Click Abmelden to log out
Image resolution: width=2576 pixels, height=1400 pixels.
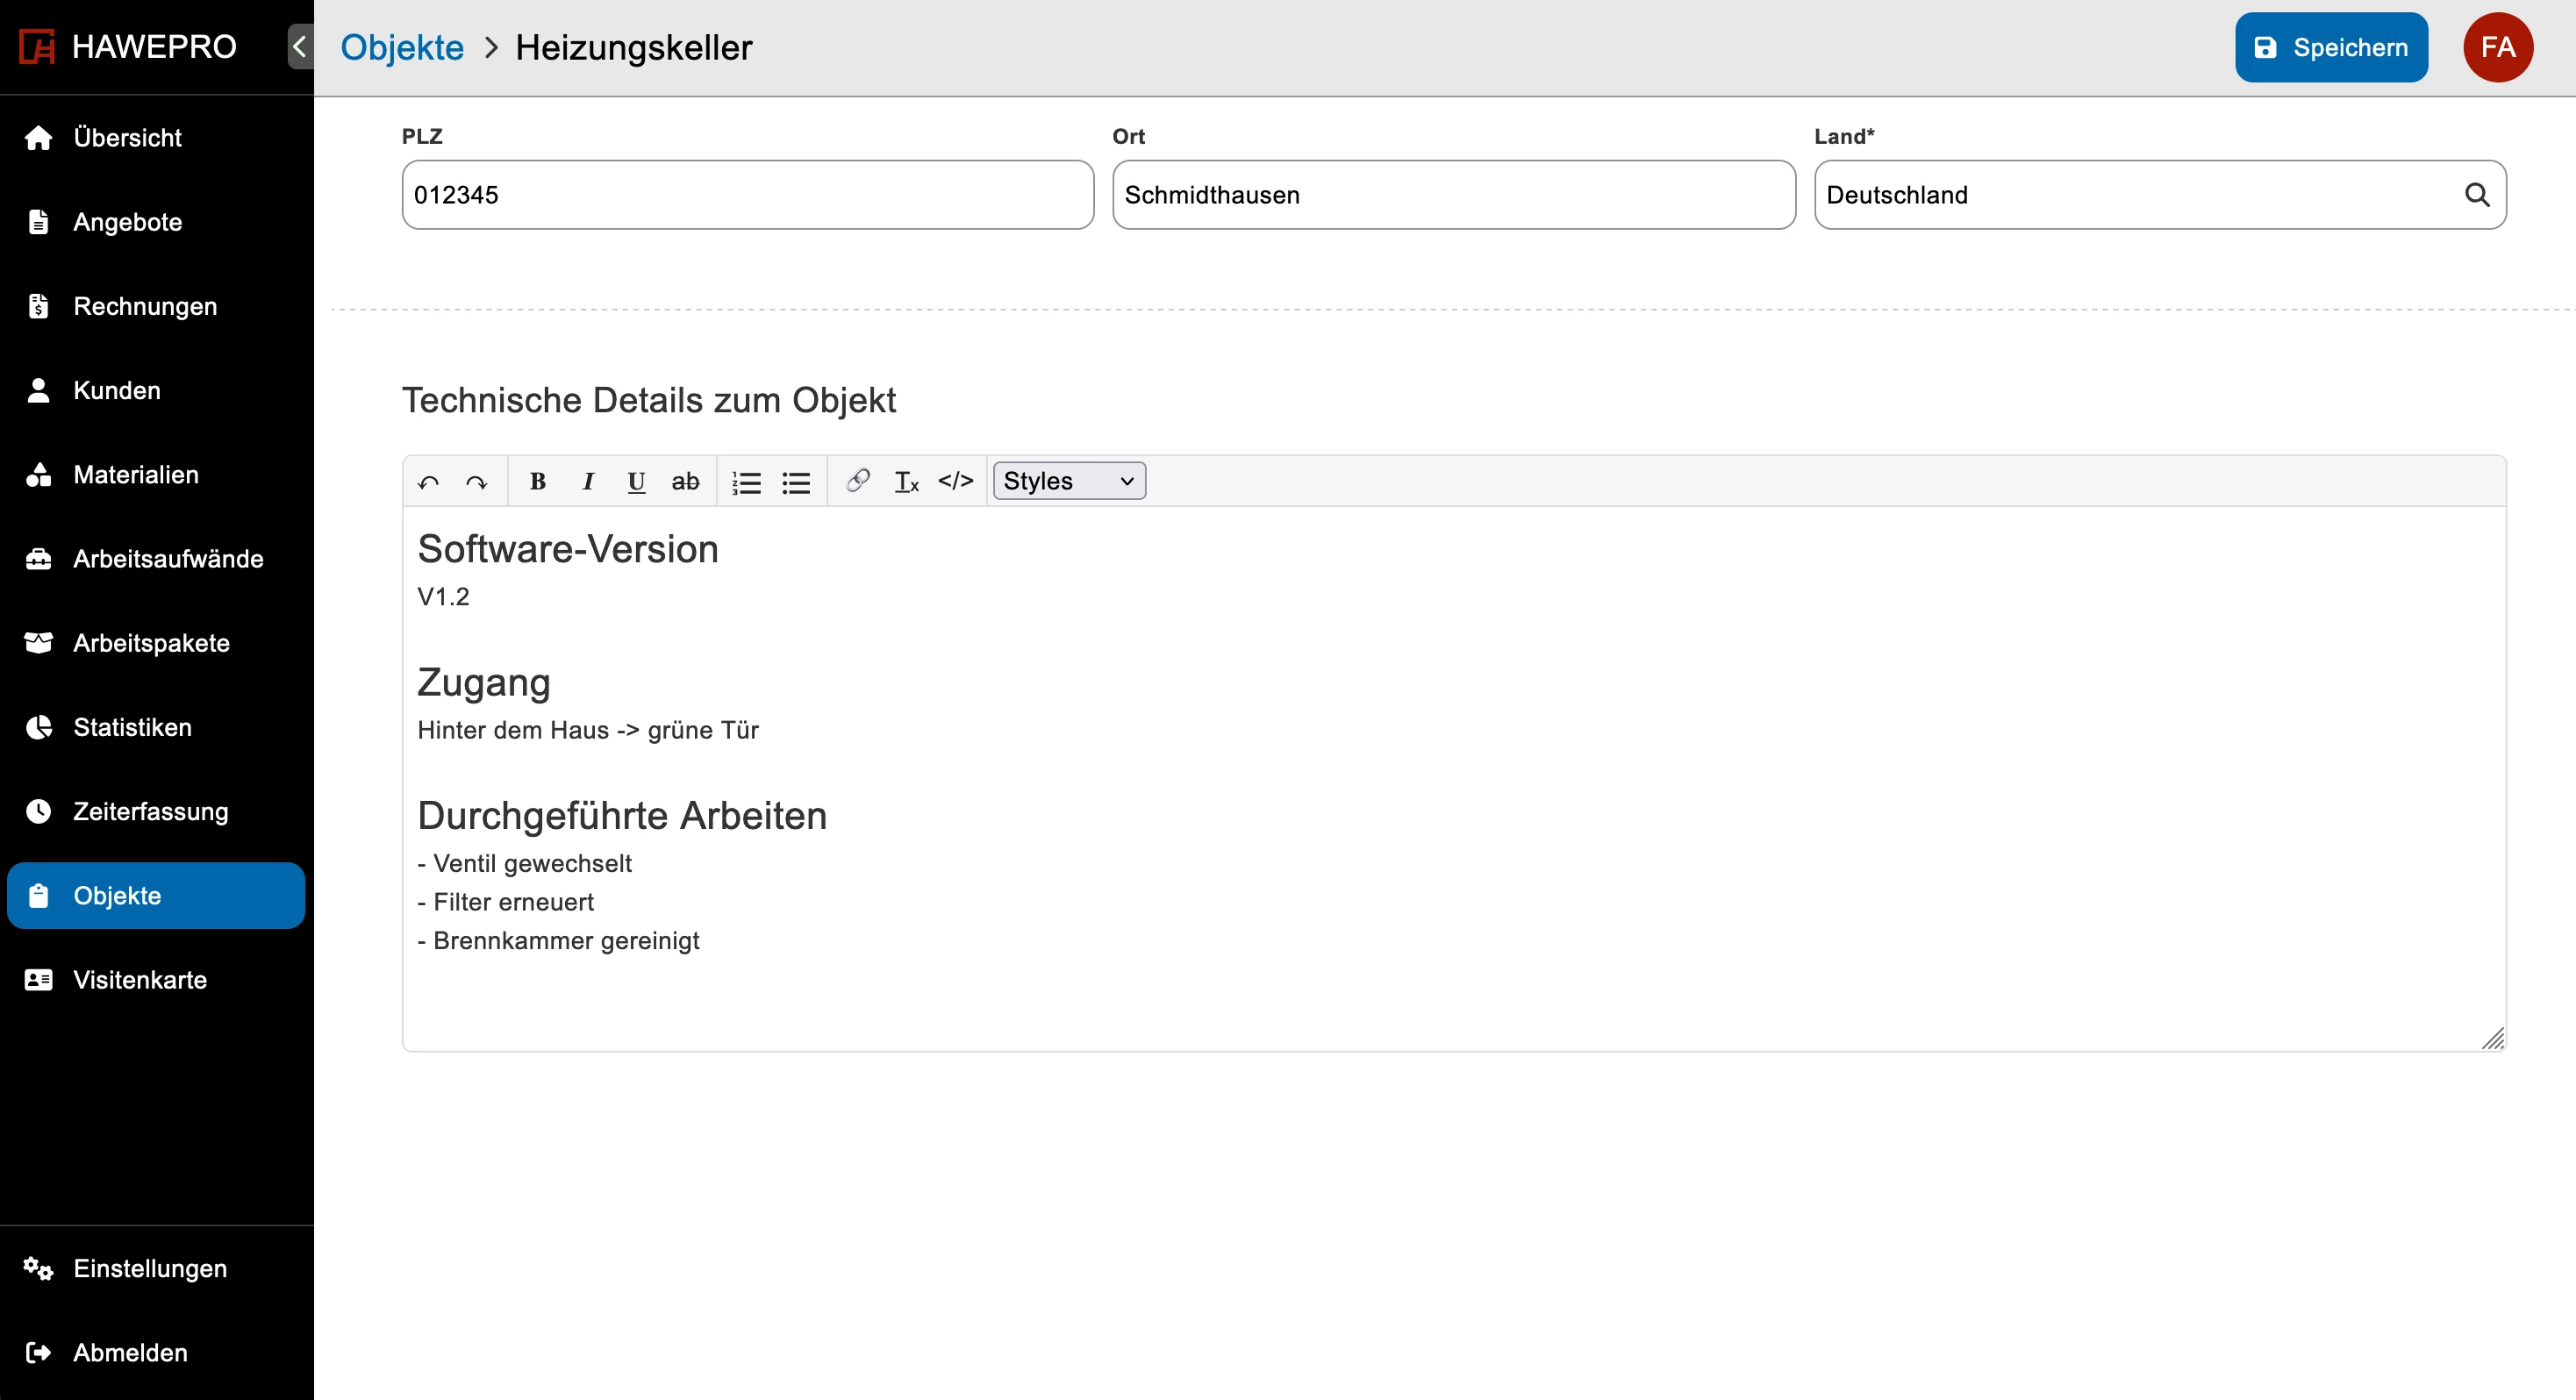[x=156, y=1353]
